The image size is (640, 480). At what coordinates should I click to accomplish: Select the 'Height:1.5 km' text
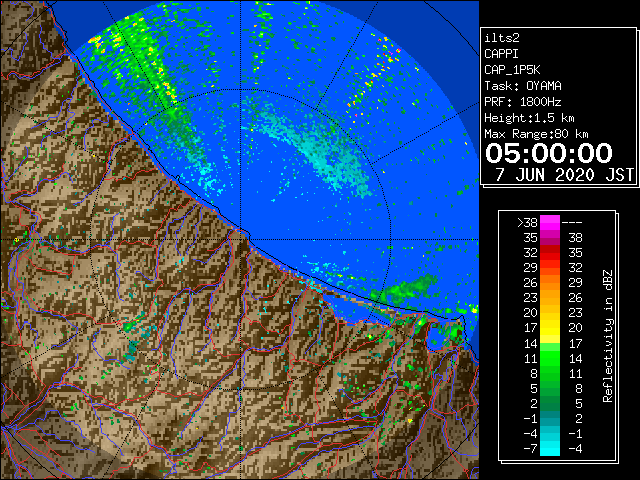pyautogui.click(x=529, y=118)
